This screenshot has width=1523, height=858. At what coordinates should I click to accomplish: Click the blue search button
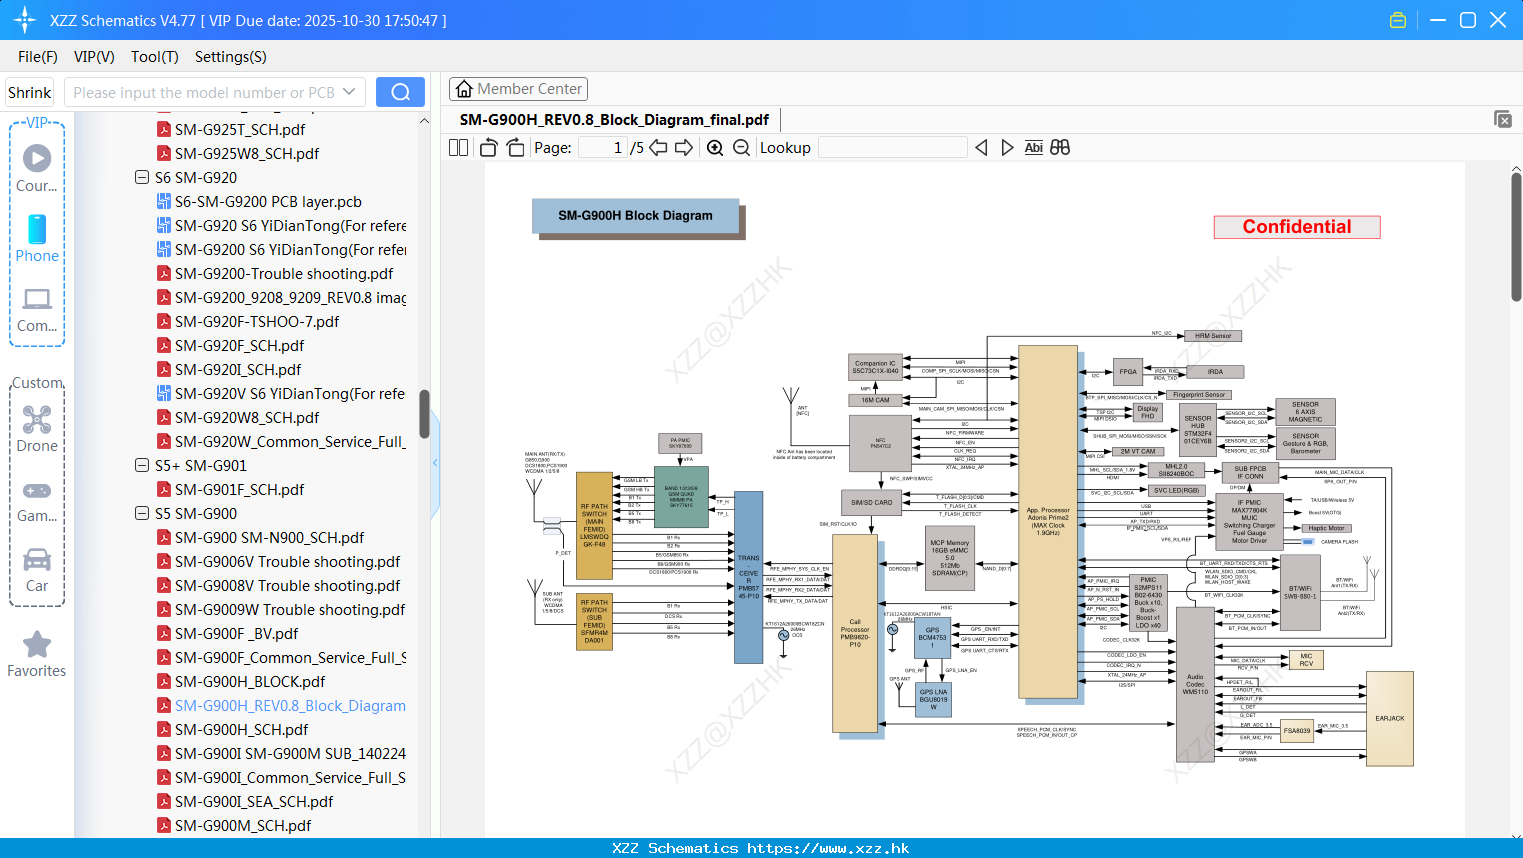[400, 92]
